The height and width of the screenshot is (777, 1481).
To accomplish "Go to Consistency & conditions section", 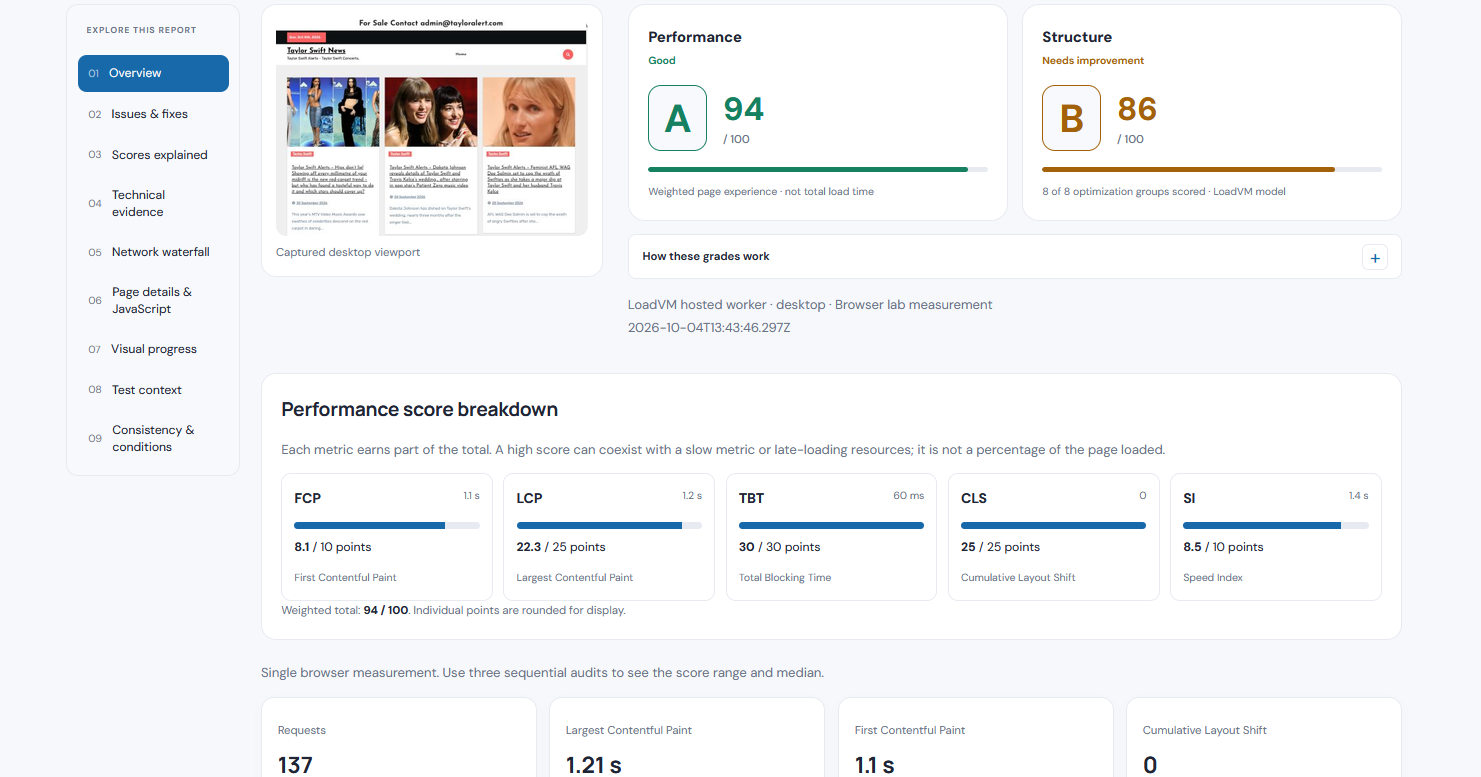I will click(153, 438).
